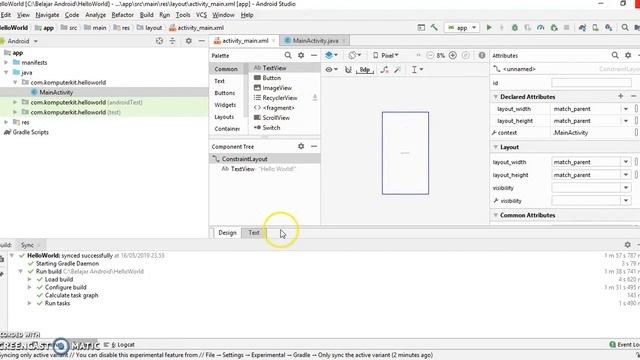Select Gradle Scripts in project tree
The width and height of the screenshot is (640, 360).
[x=31, y=132]
